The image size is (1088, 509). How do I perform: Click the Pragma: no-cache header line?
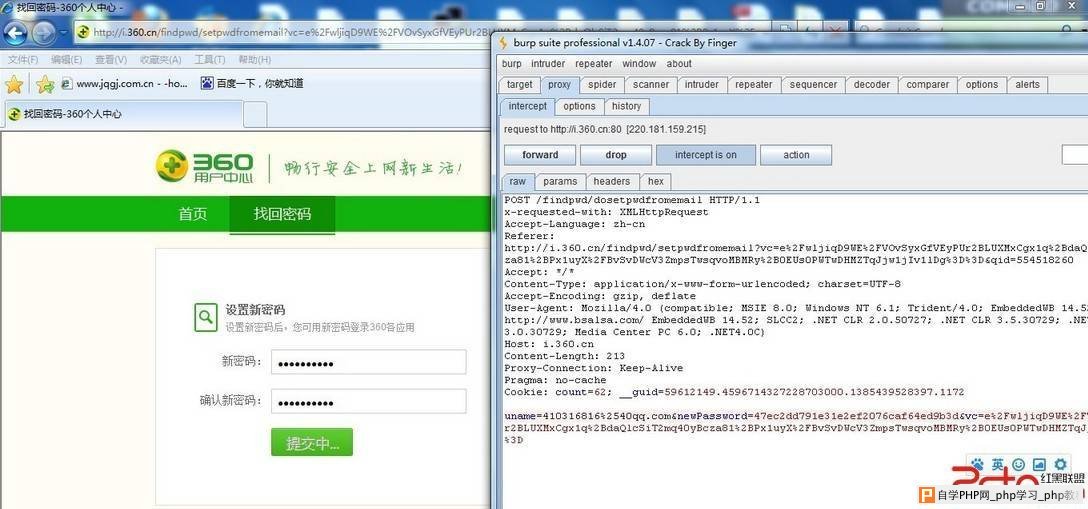pos(555,380)
